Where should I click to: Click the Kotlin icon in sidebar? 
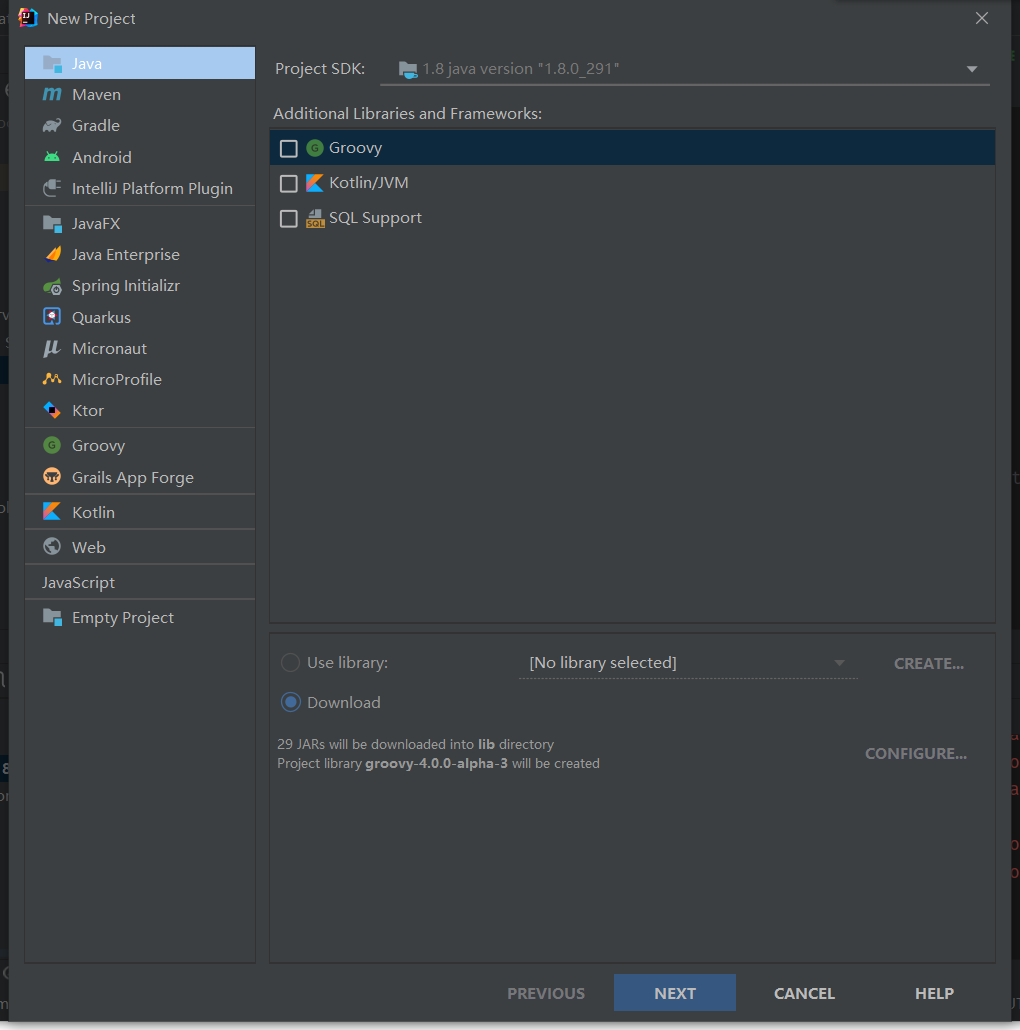[52, 512]
